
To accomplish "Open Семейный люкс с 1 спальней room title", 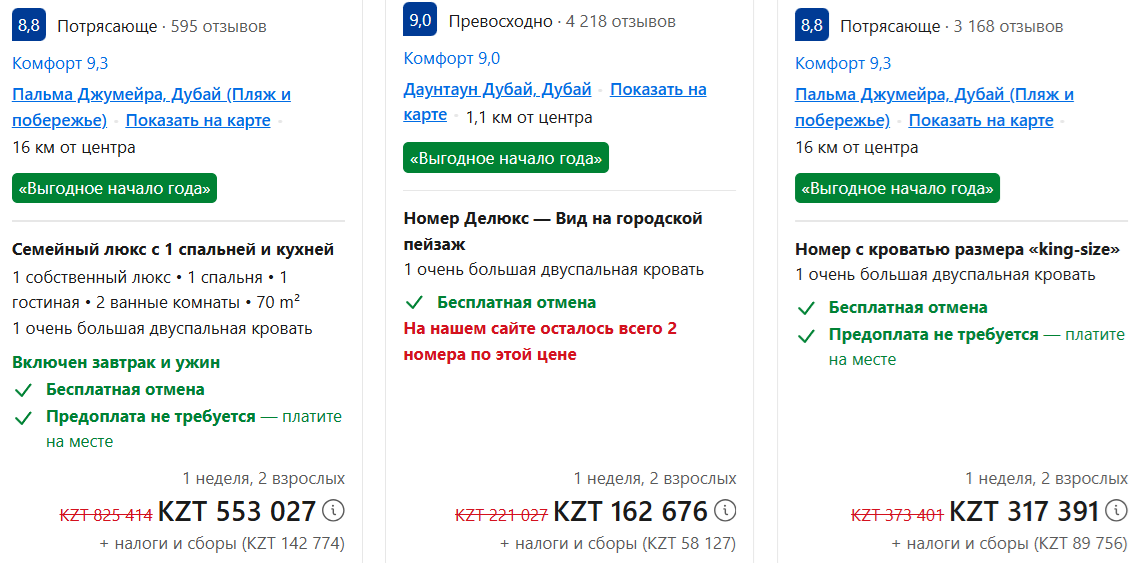I will coord(174,249).
